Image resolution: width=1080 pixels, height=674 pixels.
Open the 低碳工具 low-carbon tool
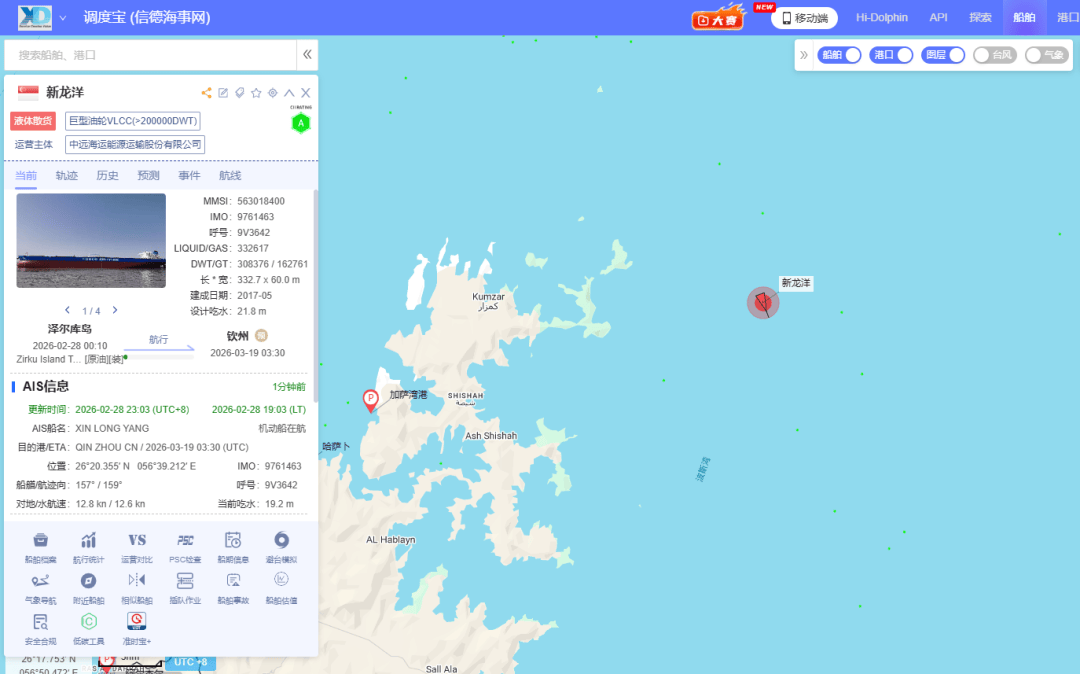tap(89, 627)
